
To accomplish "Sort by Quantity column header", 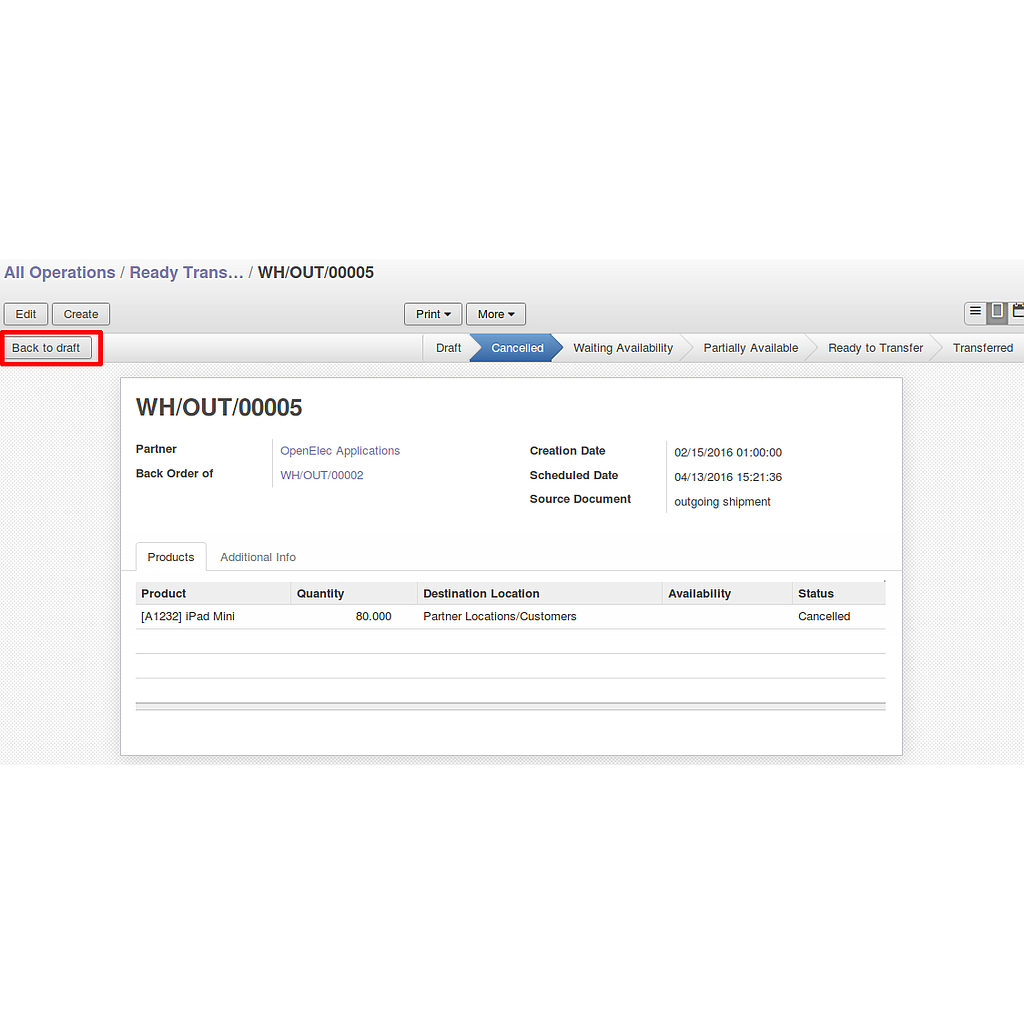I will pos(321,594).
